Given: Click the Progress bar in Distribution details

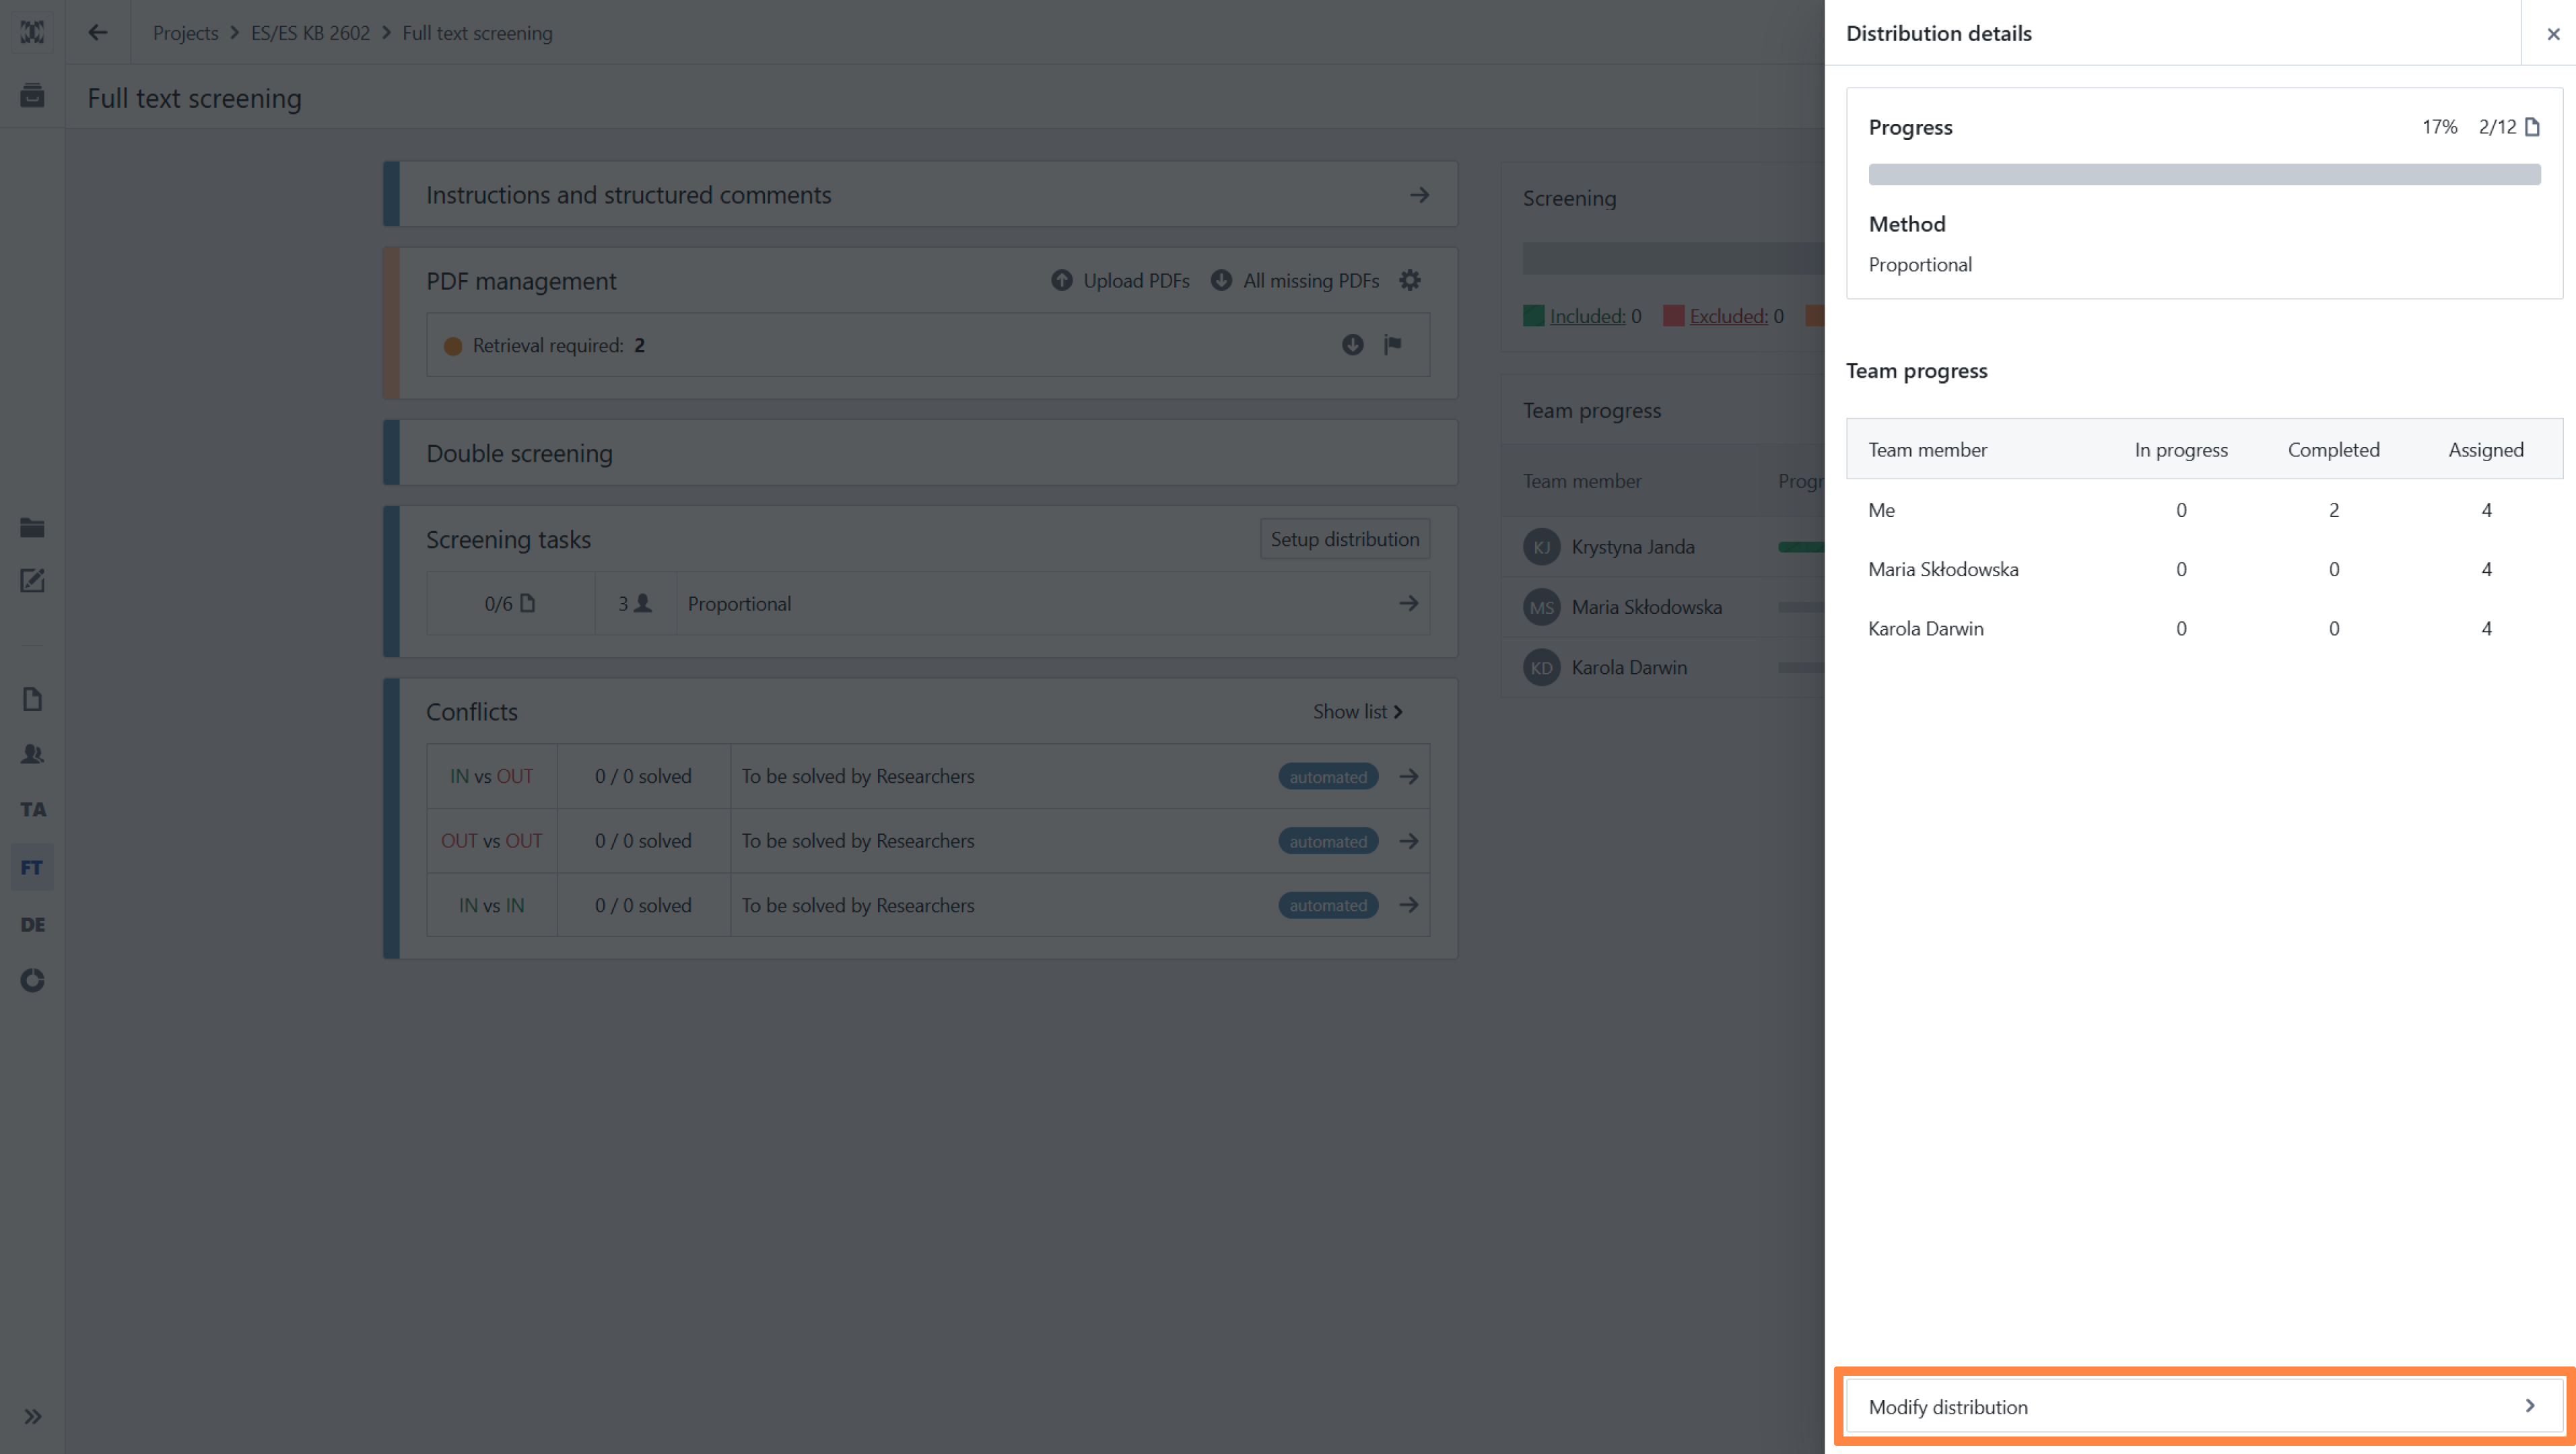Looking at the screenshot, I should coord(2203,174).
